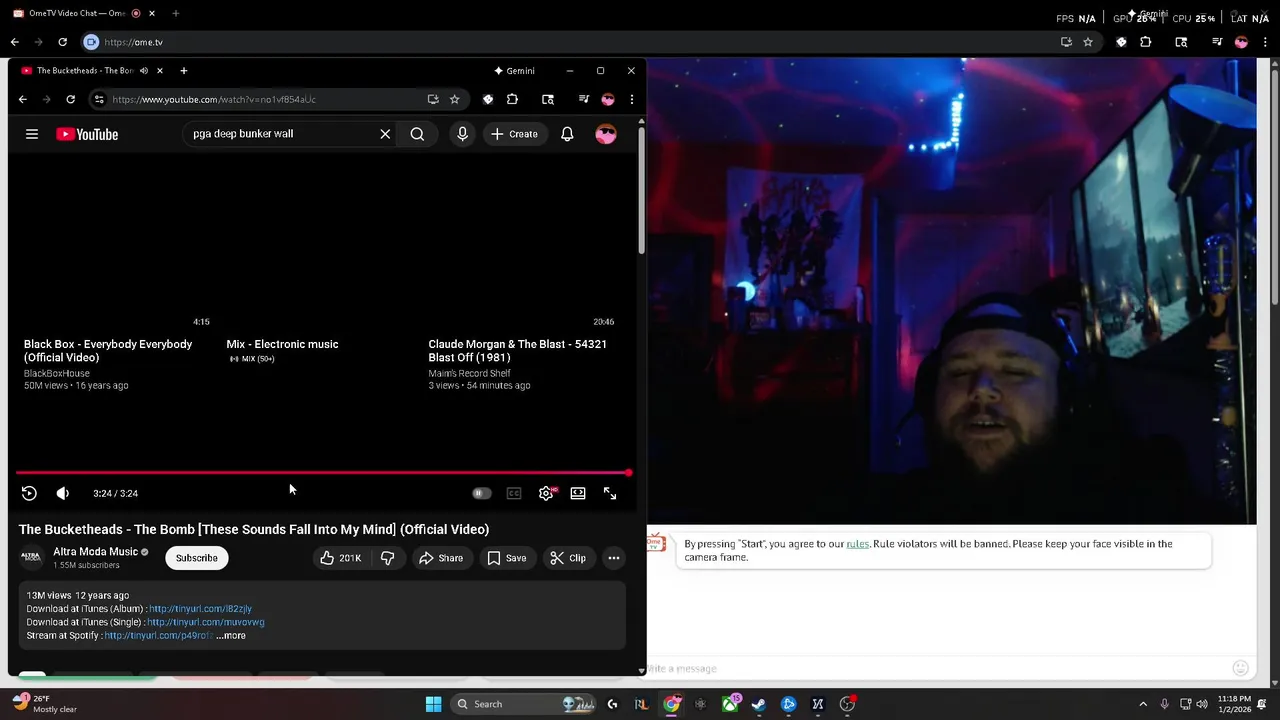Screen dimensions: 1280x720
Task: Reload the OmeTV page
Action: tap(62, 42)
